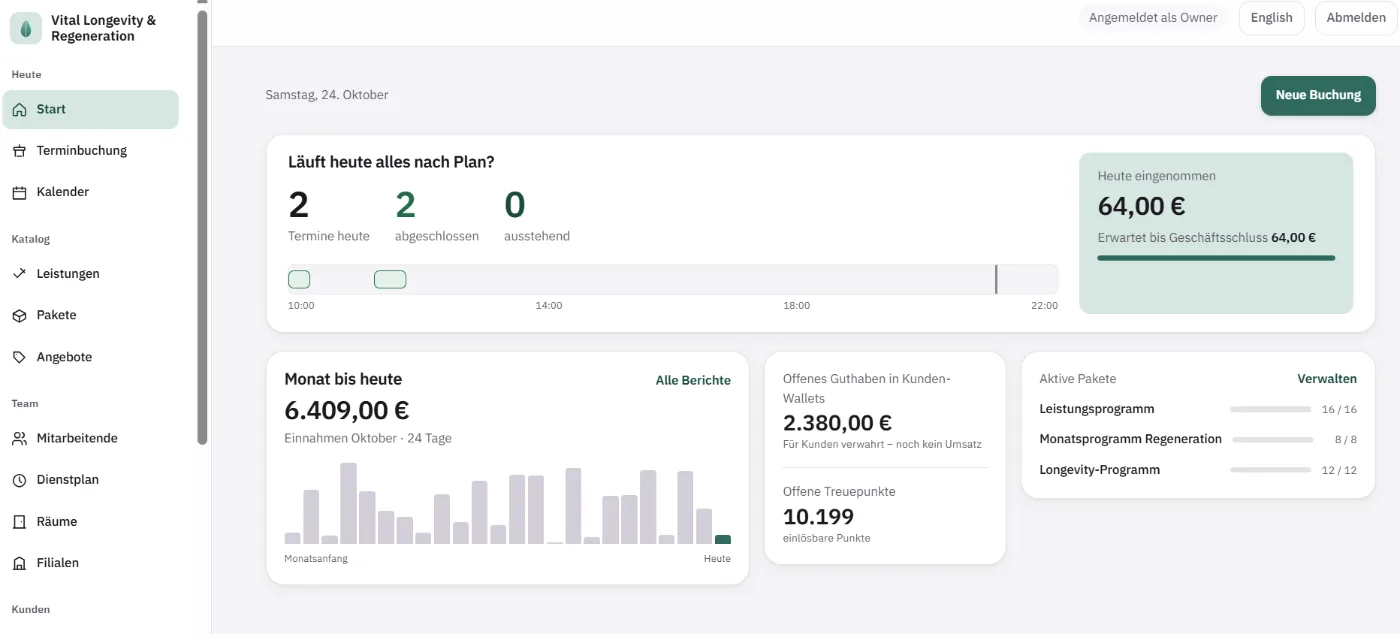This screenshot has width=1400, height=634.
Task: Click the date Samstag, 24. Oktober
Action: pyautogui.click(x=327, y=95)
